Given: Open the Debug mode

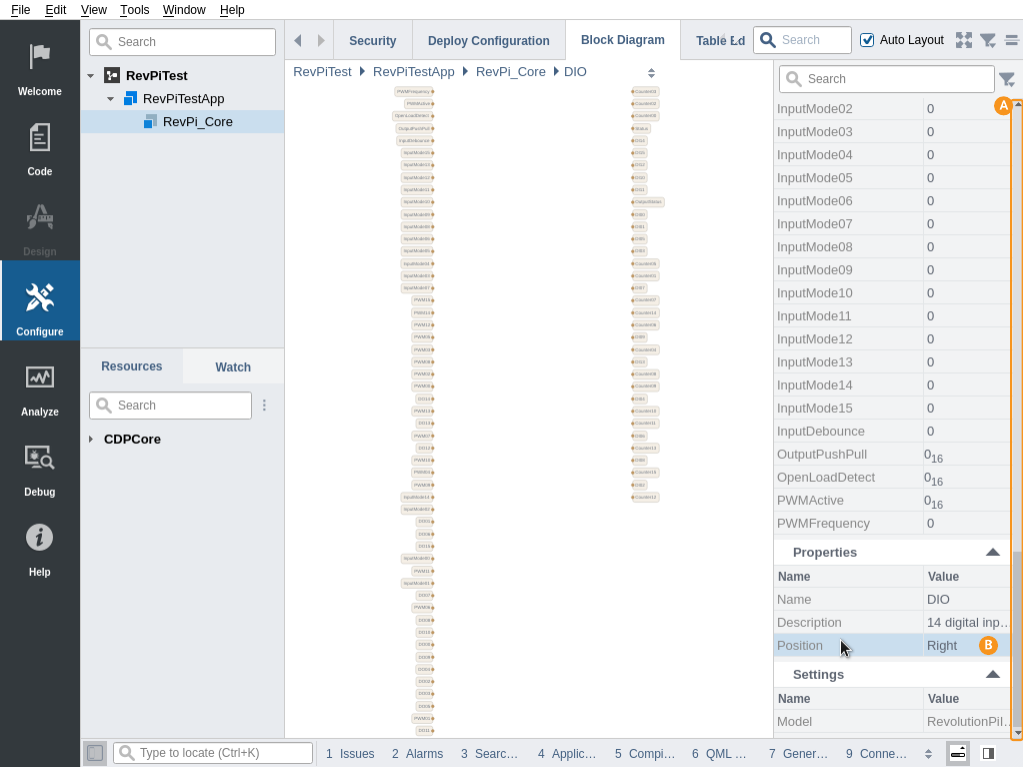Looking at the screenshot, I should point(40,468).
